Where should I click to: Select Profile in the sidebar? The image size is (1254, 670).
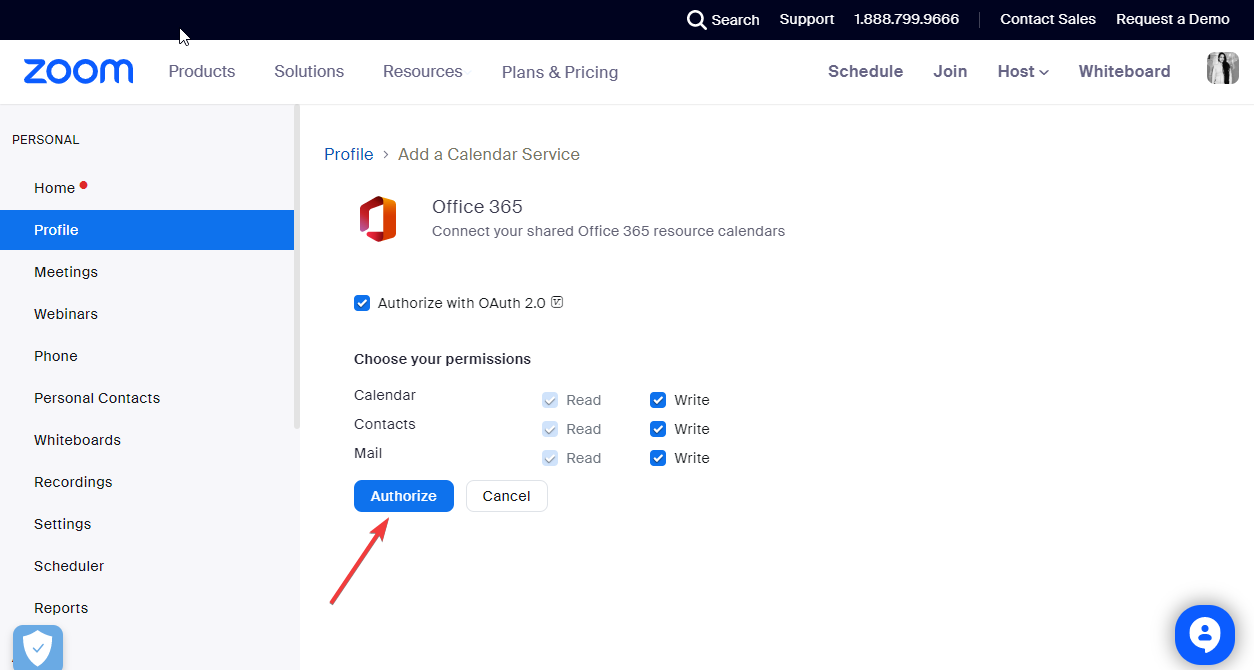pos(147,230)
